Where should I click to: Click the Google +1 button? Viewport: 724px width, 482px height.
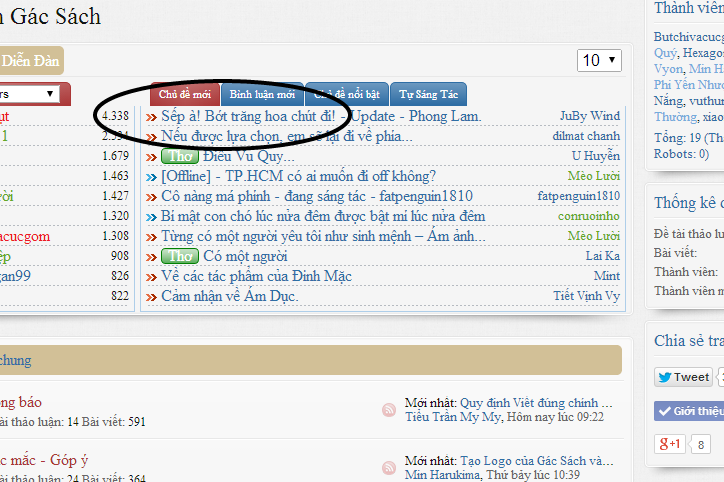tap(670, 444)
